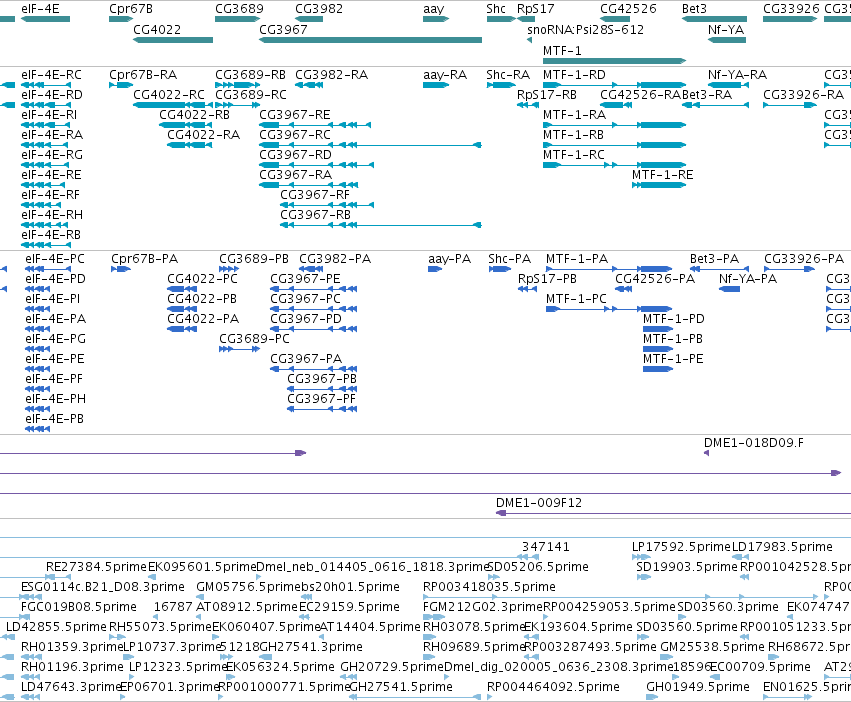Click transcript CG3967-RE
The image size is (851, 702).
click(x=295, y=115)
